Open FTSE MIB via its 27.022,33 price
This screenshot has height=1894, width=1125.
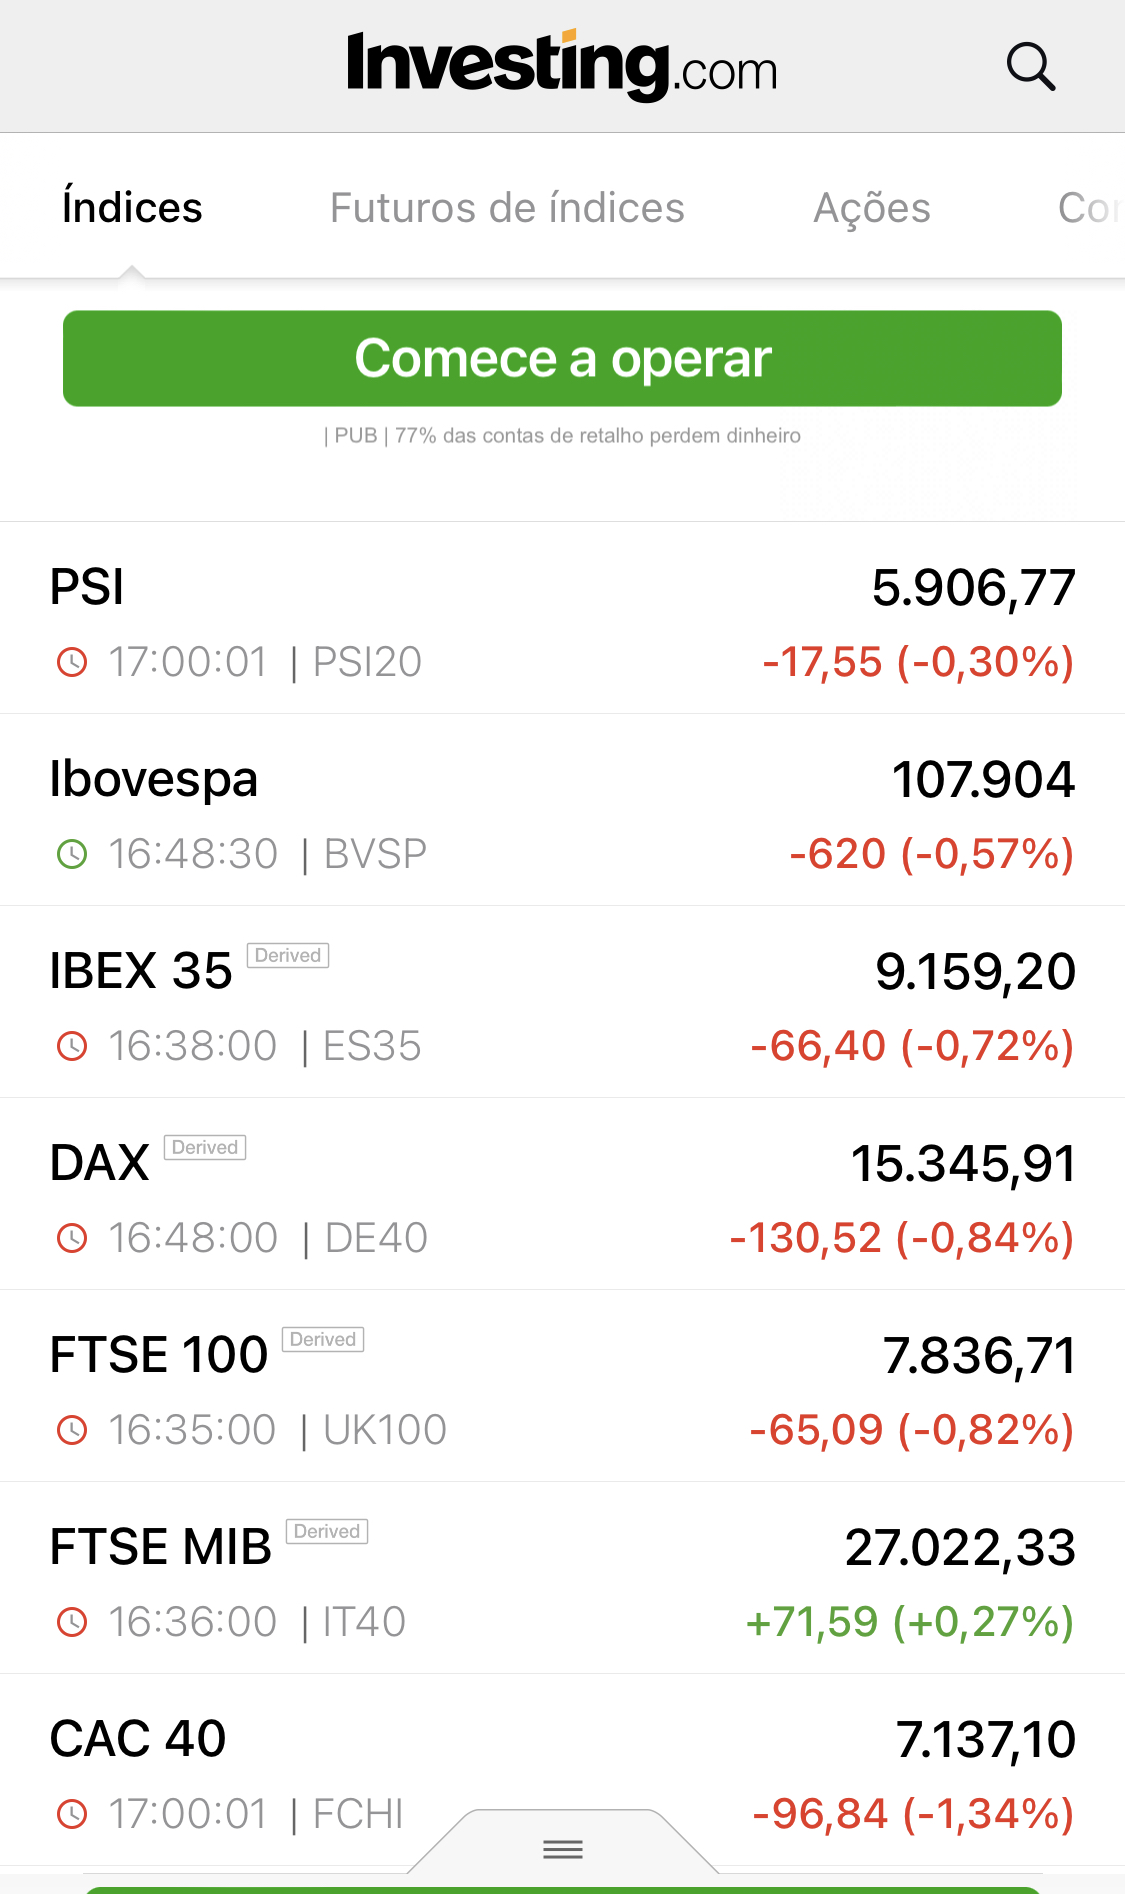point(959,1547)
